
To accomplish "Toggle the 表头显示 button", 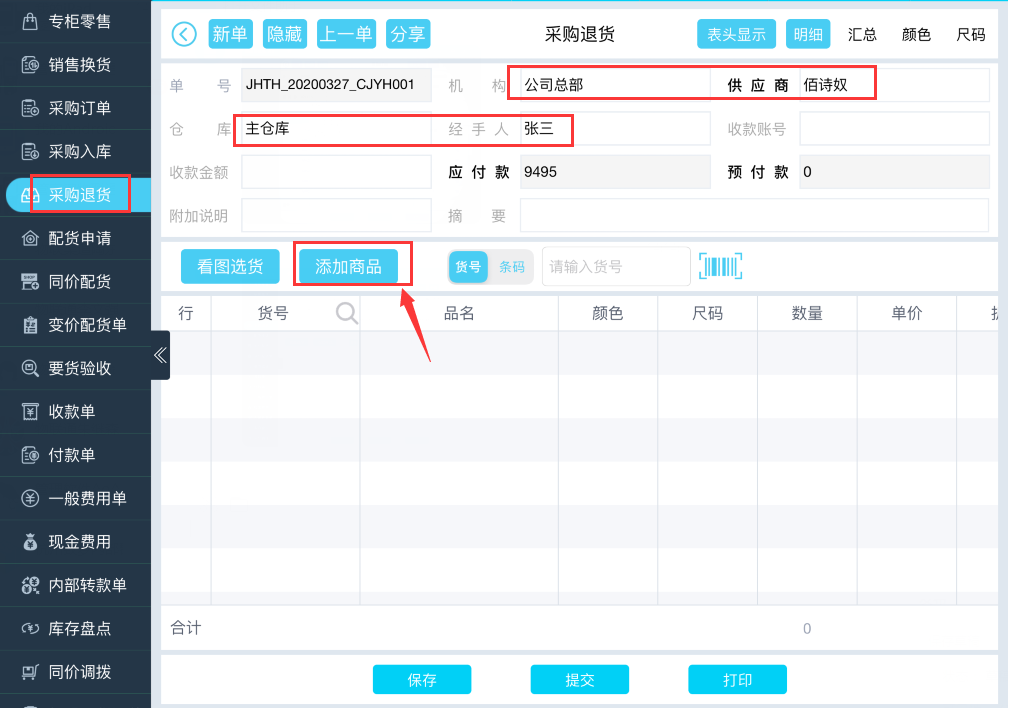I will click(737, 34).
